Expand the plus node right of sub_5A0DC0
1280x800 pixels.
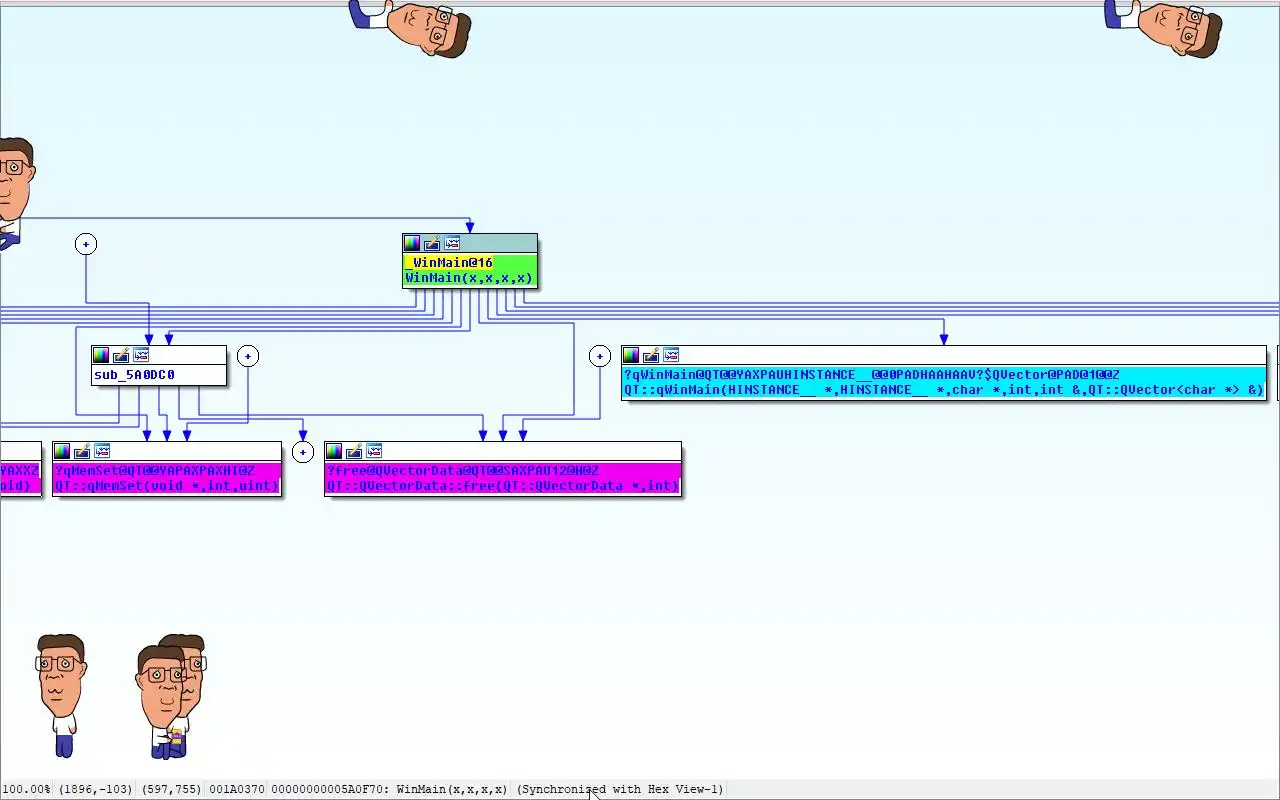click(x=248, y=356)
